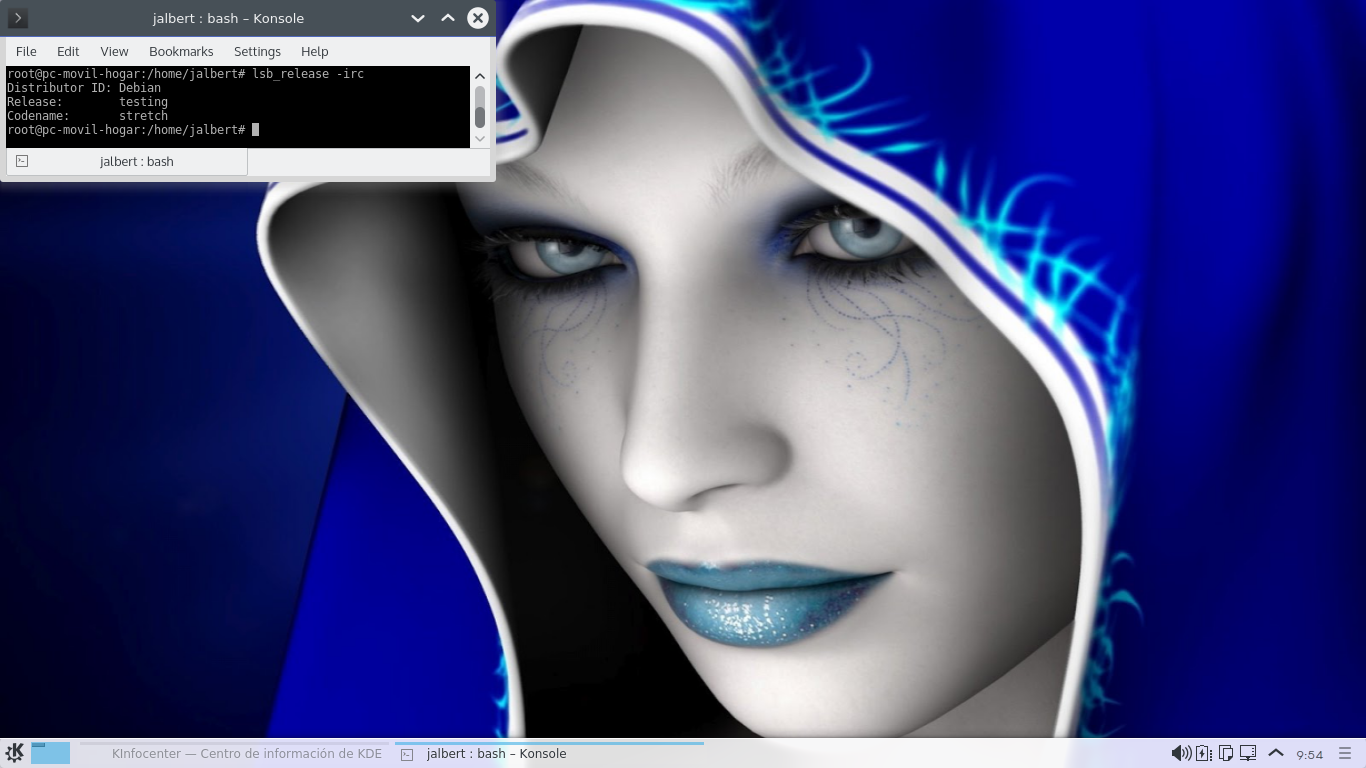1366x768 pixels.
Task: Expand hidden system tray icons
Action: 1276,753
